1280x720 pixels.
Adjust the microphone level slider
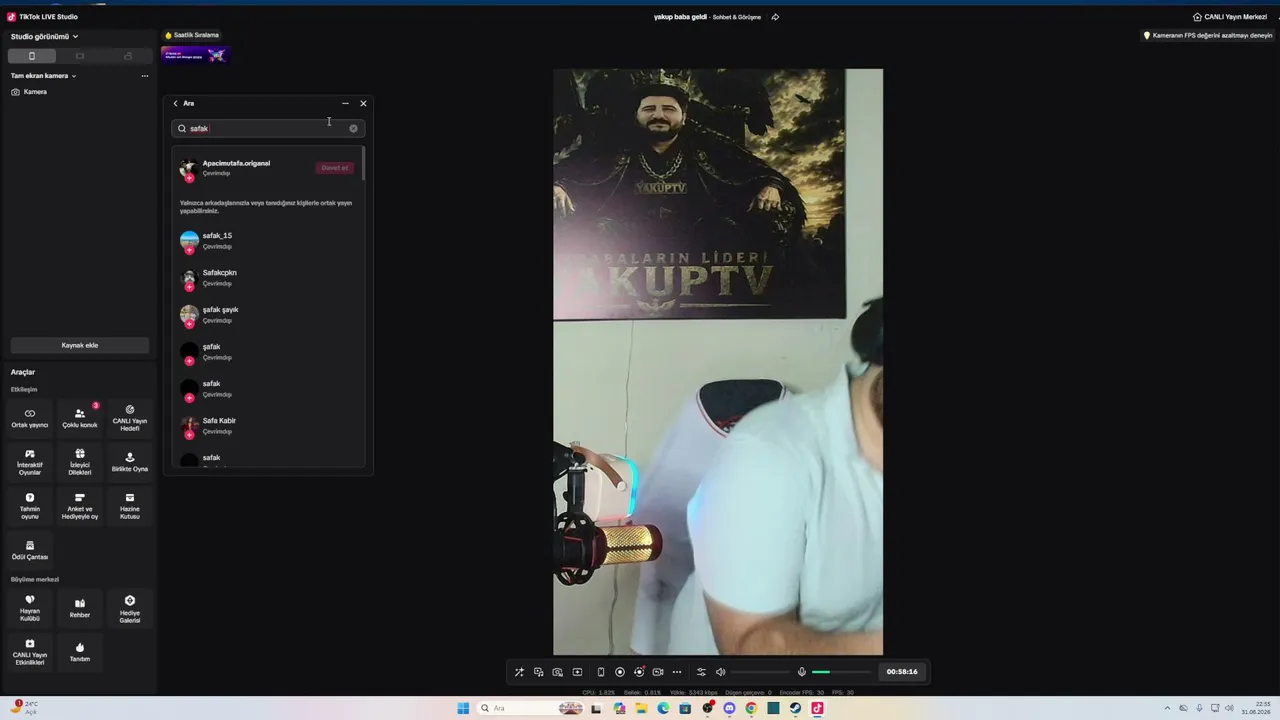pyautogui.click(x=841, y=672)
